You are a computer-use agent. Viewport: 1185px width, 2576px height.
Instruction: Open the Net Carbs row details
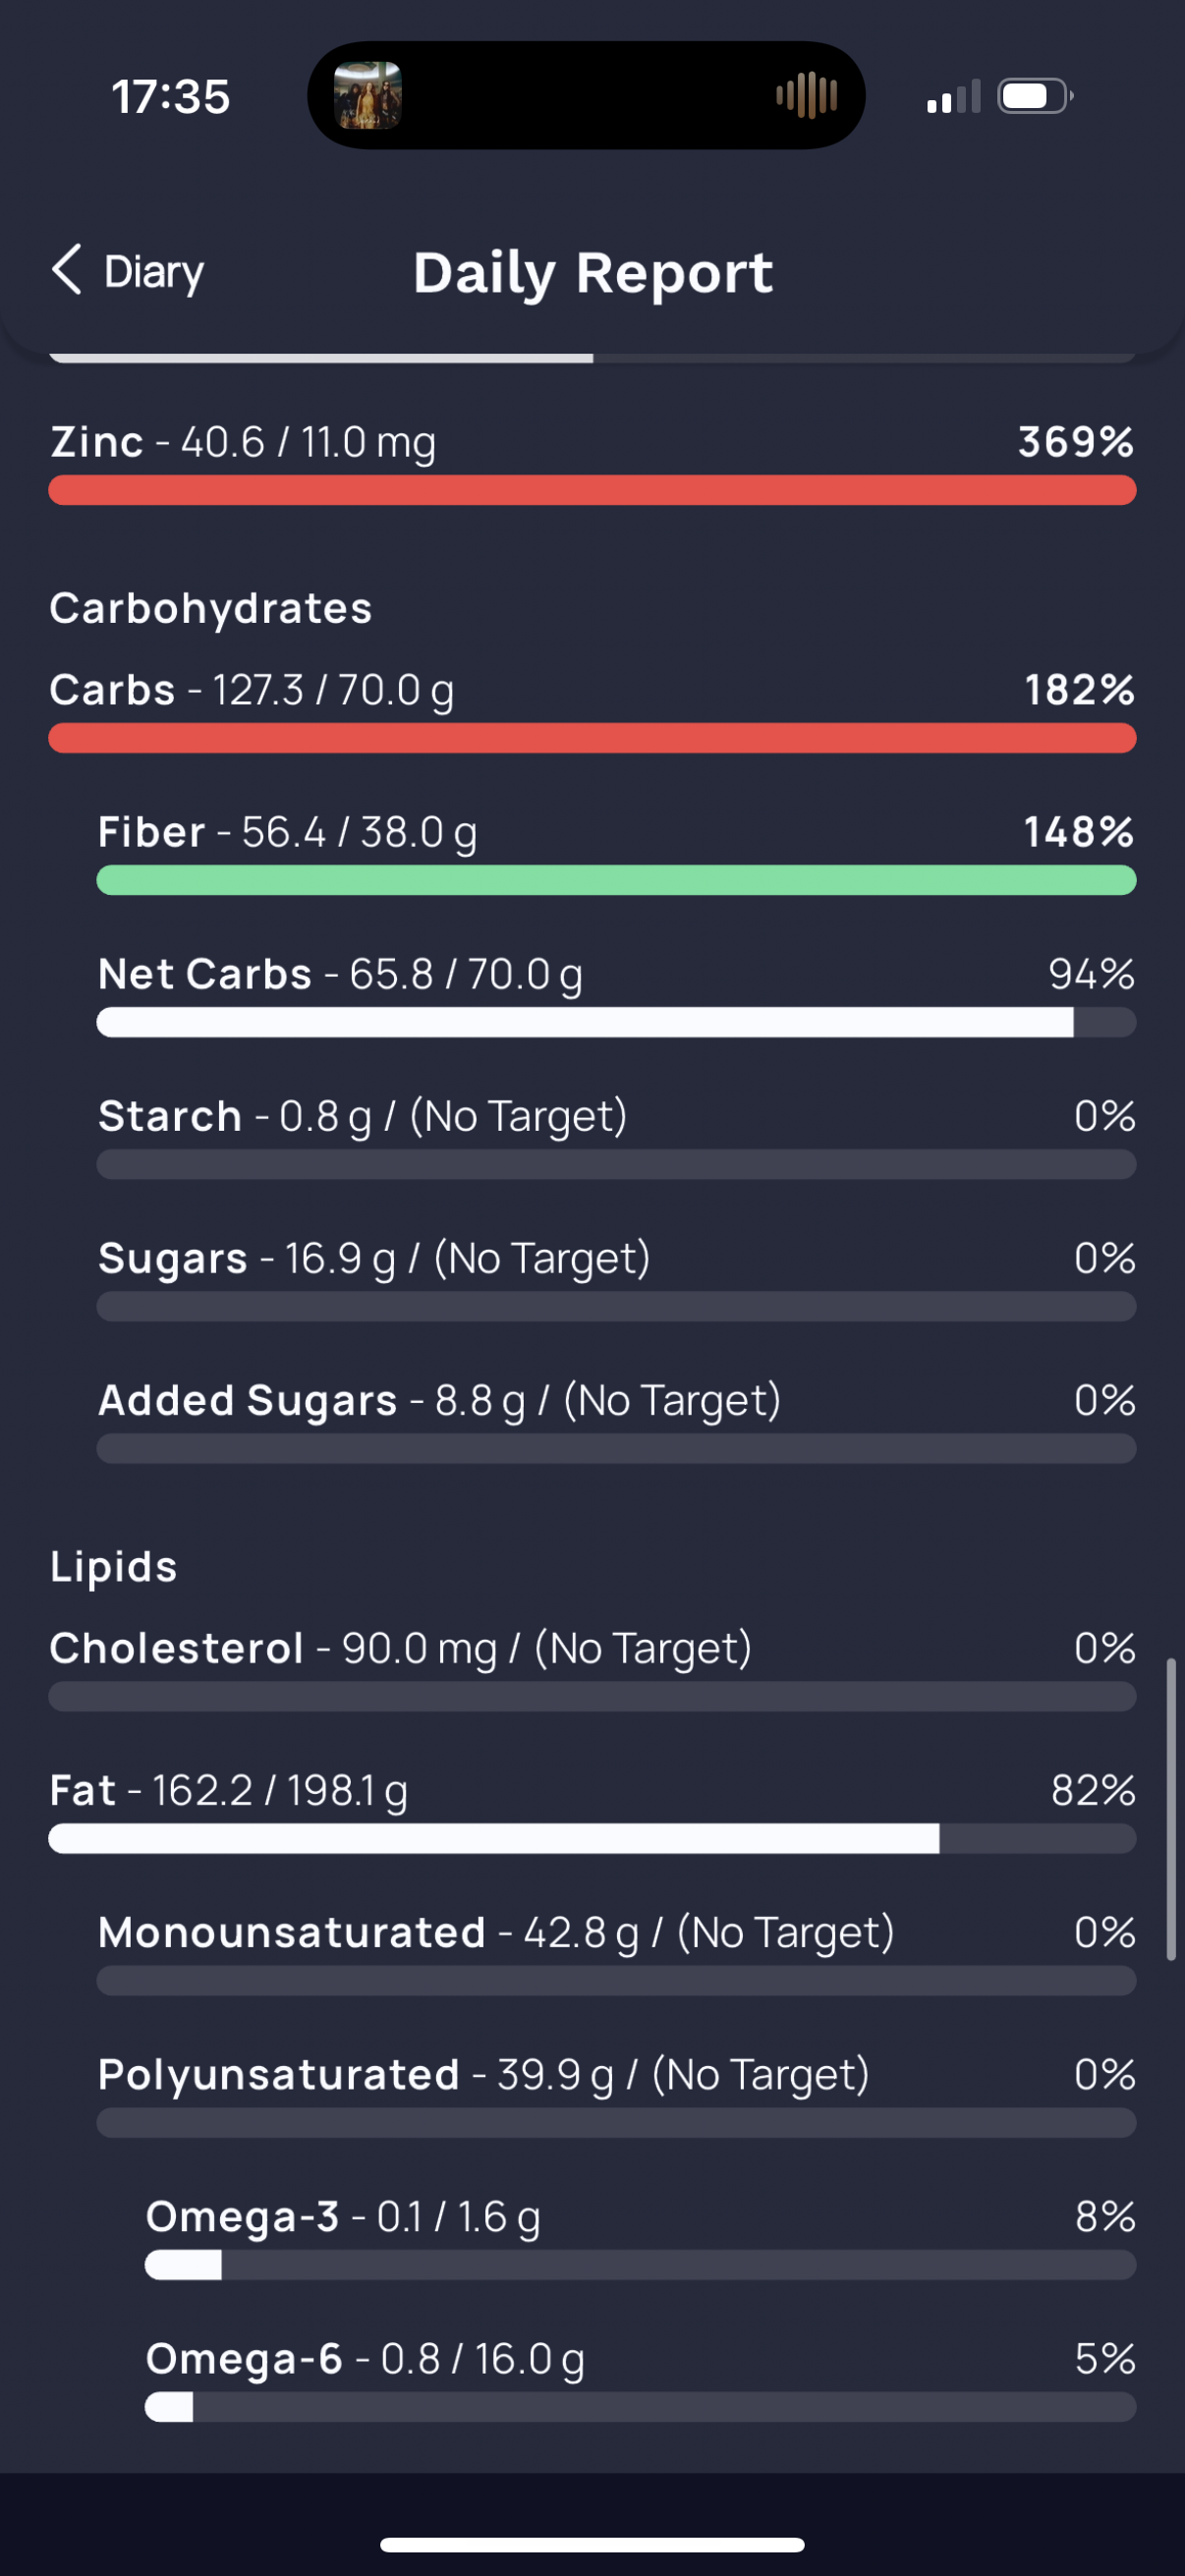click(616, 996)
